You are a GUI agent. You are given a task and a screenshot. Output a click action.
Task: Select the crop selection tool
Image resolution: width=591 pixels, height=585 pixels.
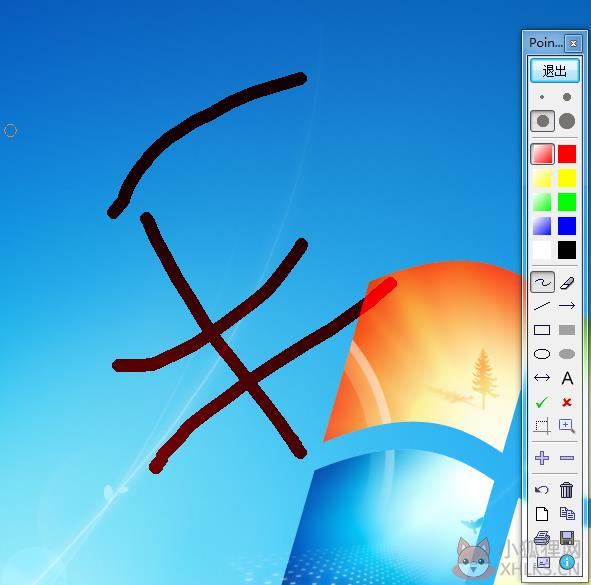(542, 426)
